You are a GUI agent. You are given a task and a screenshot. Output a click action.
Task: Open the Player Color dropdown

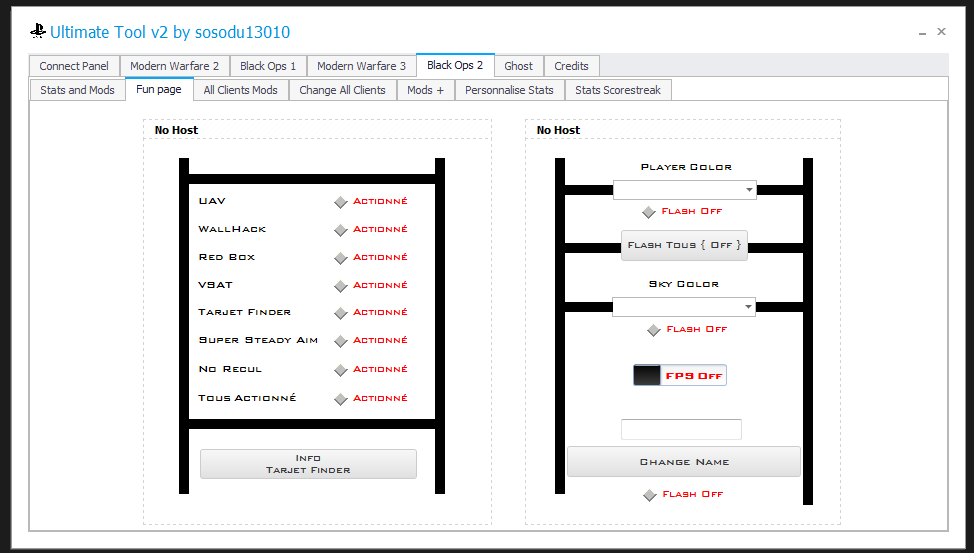[x=685, y=190]
